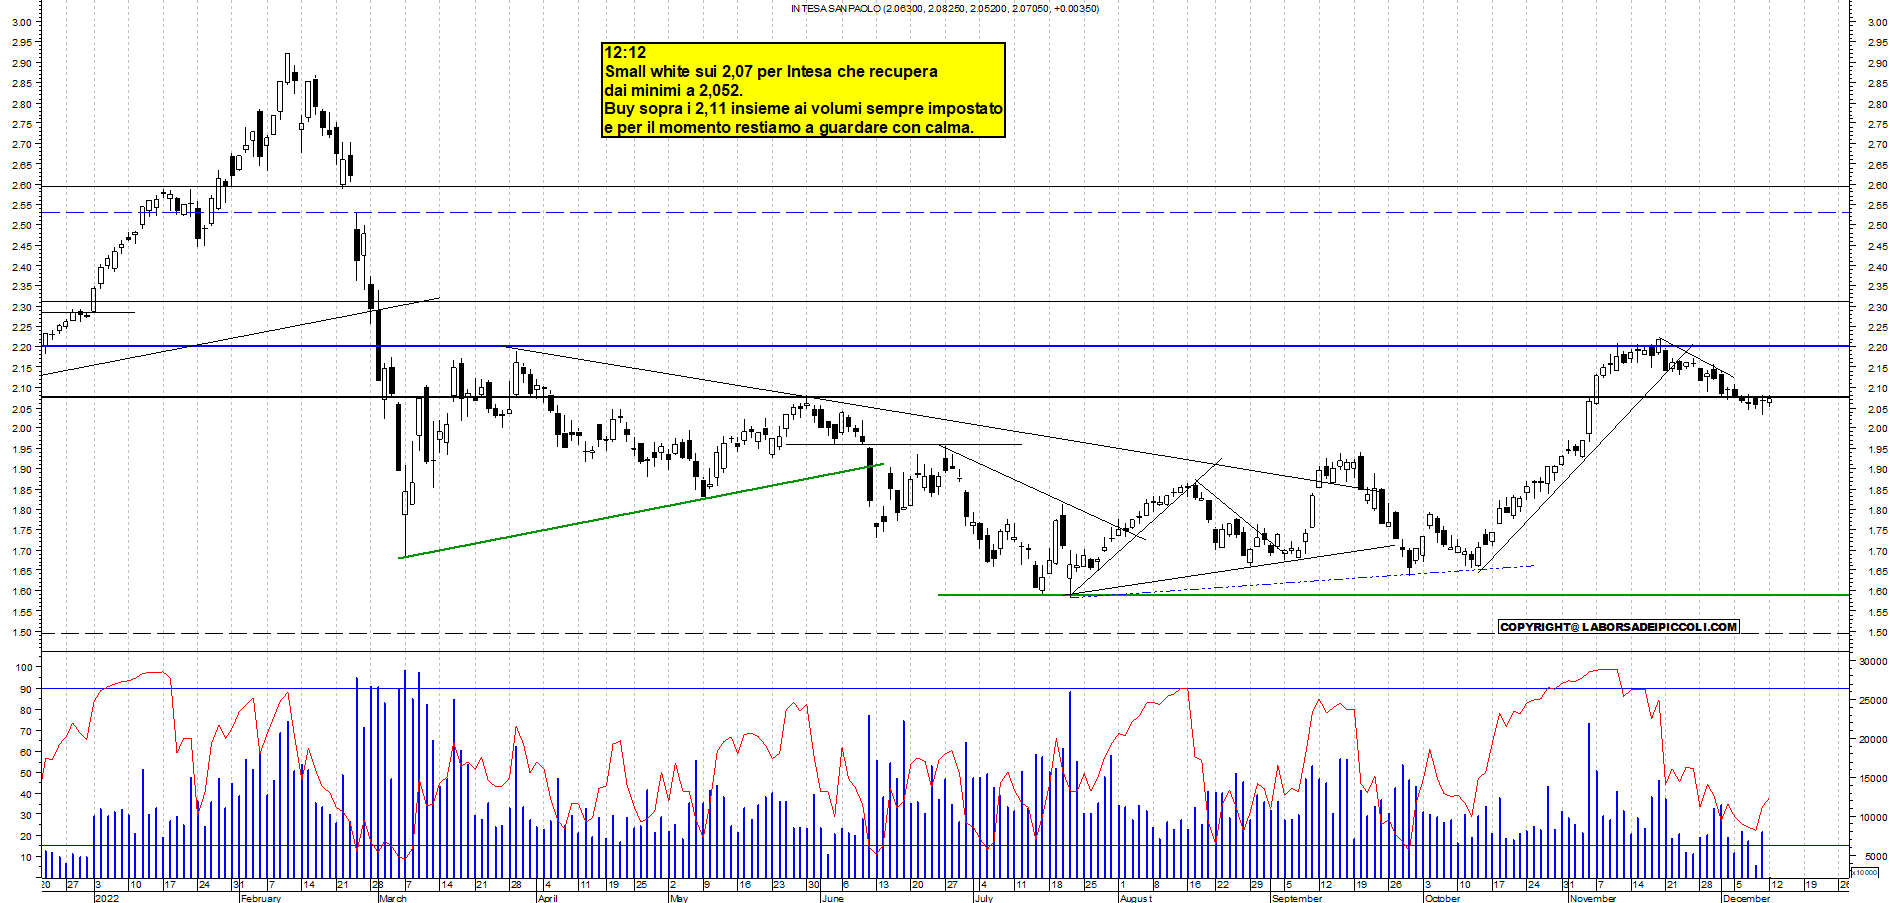Click the text 'dai minimi a 2,052.'
Viewport: 1890px width, 903px height.
(673, 91)
